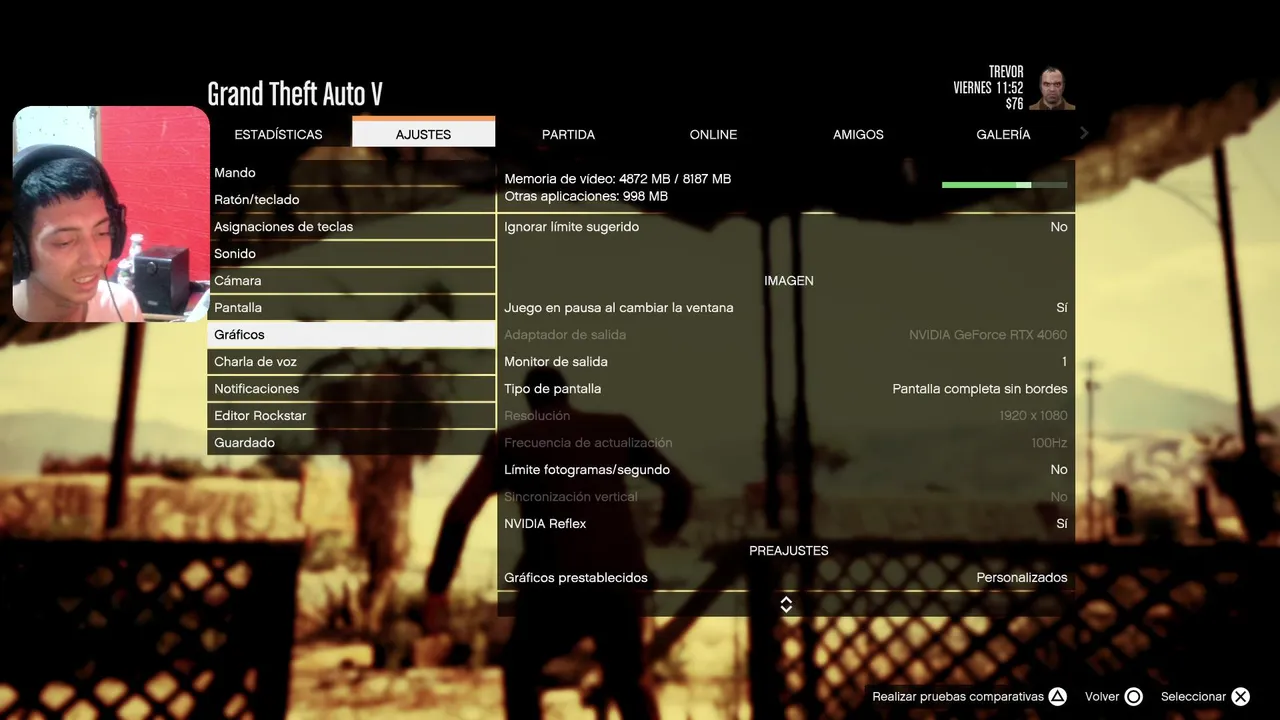Open the Galería tab
Image resolution: width=1280 pixels, height=720 pixels.
[x=1003, y=134]
